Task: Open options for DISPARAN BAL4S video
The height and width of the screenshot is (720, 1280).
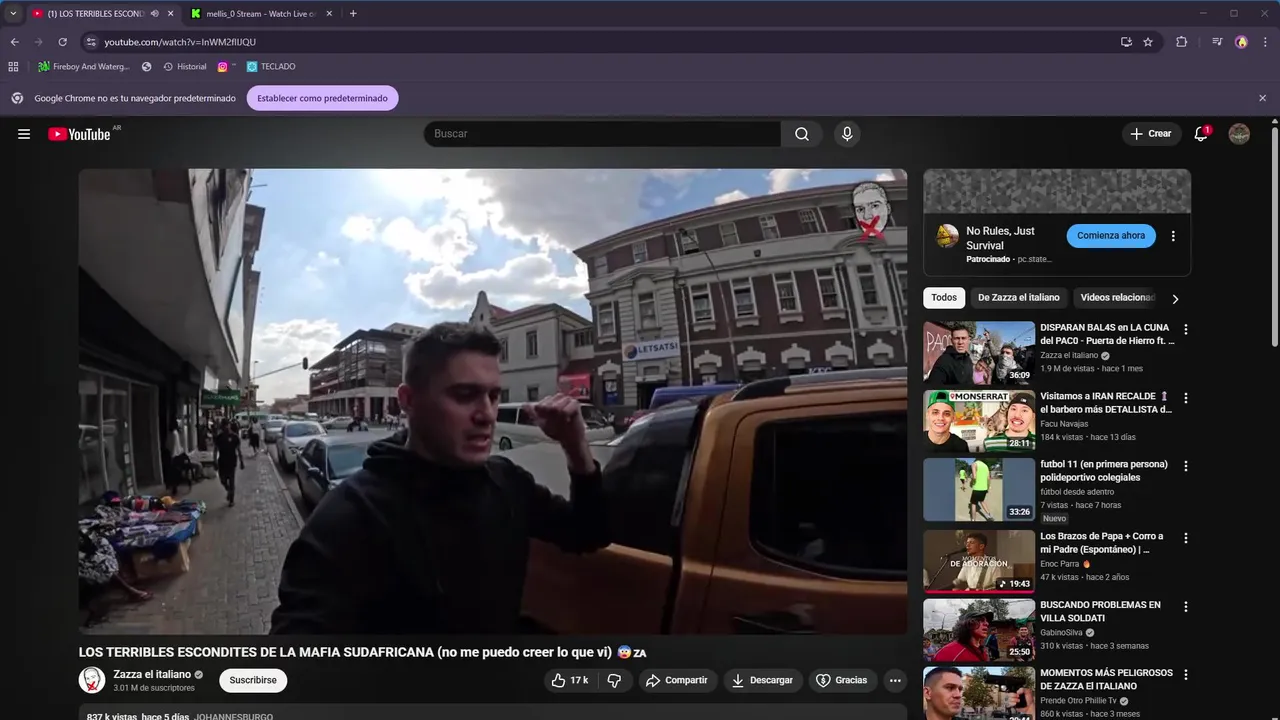Action: (1186, 329)
